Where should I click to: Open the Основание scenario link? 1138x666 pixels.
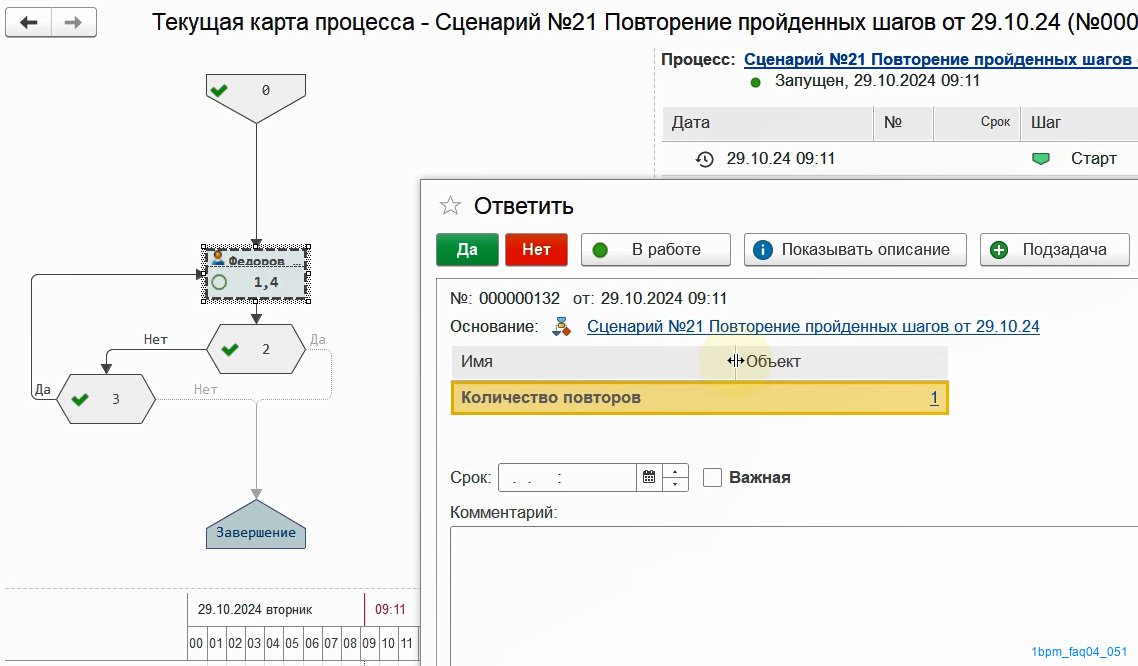point(813,326)
